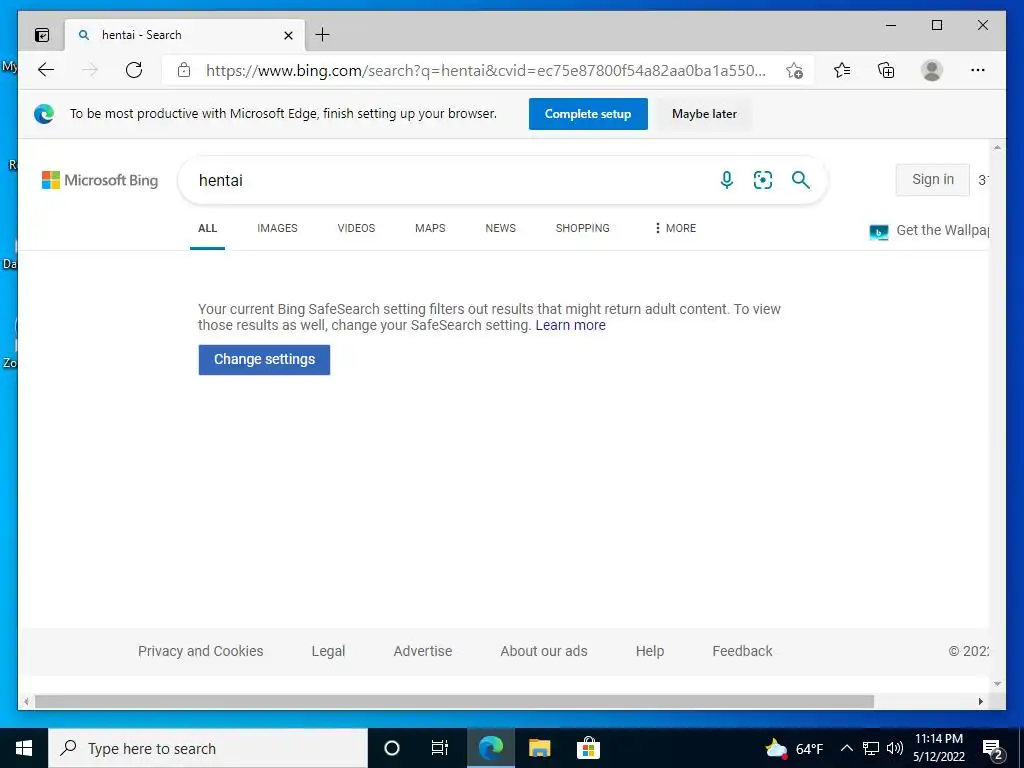
Task: Open volume control in system tray
Action: [895, 748]
